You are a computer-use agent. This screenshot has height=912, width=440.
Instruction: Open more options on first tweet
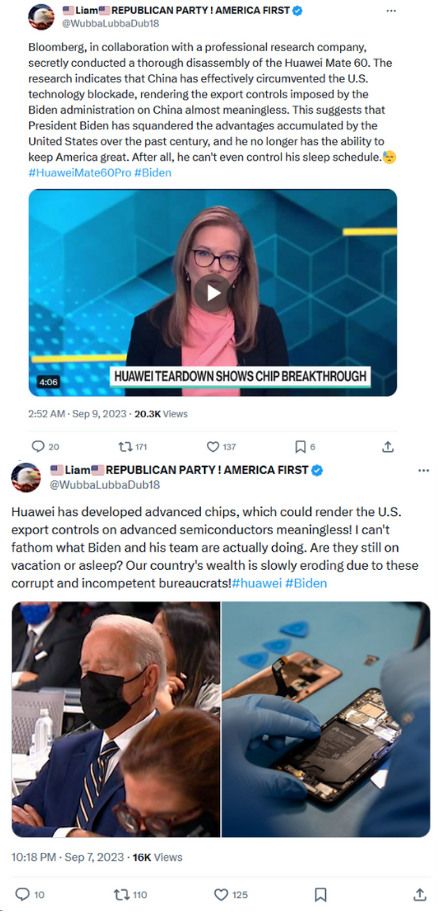(391, 11)
